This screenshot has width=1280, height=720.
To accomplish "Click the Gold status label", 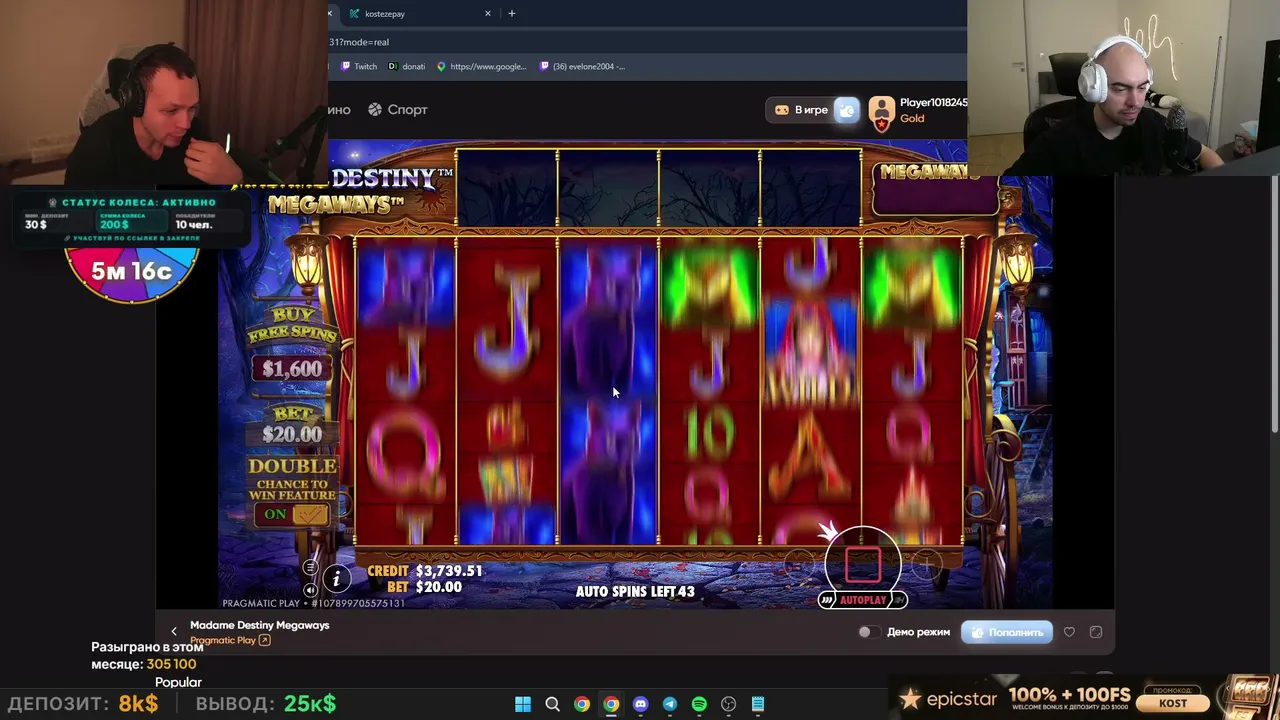I will 912,118.
